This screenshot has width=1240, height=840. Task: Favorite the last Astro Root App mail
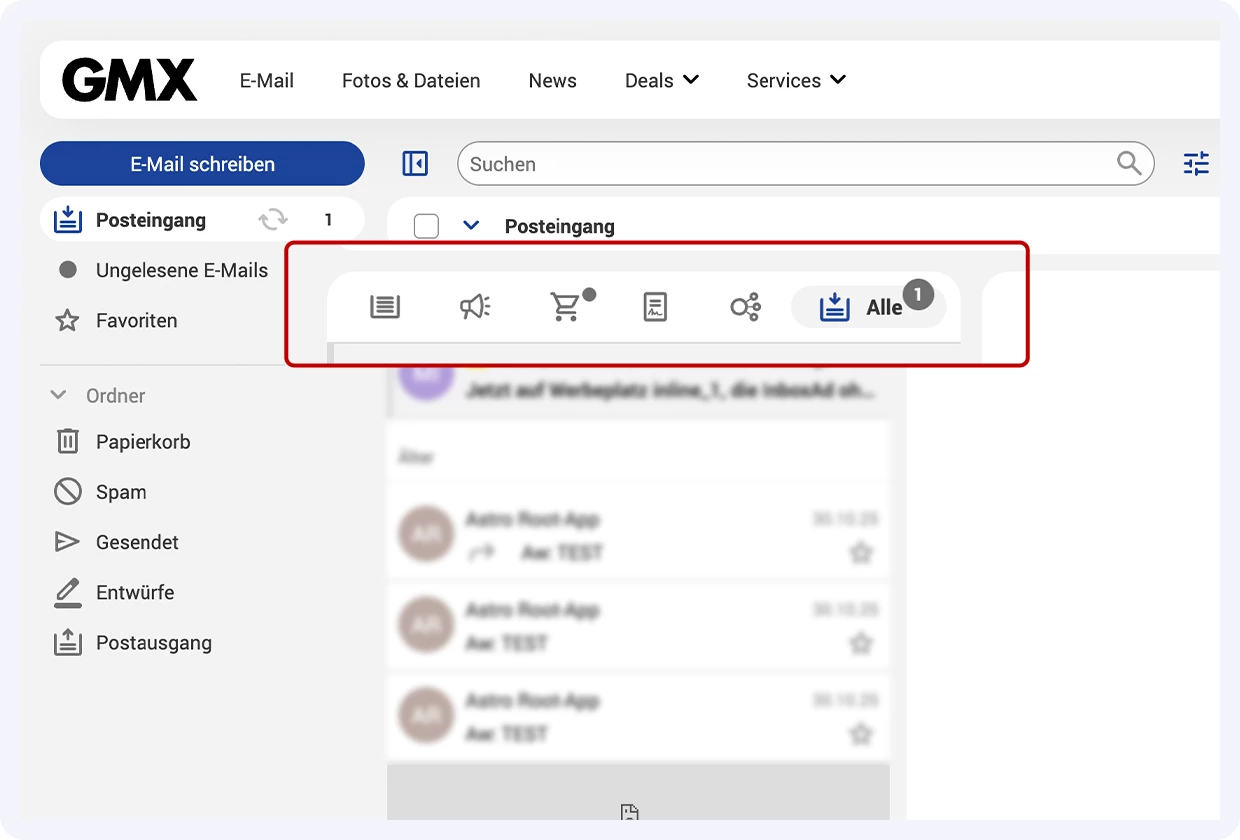click(861, 733)
